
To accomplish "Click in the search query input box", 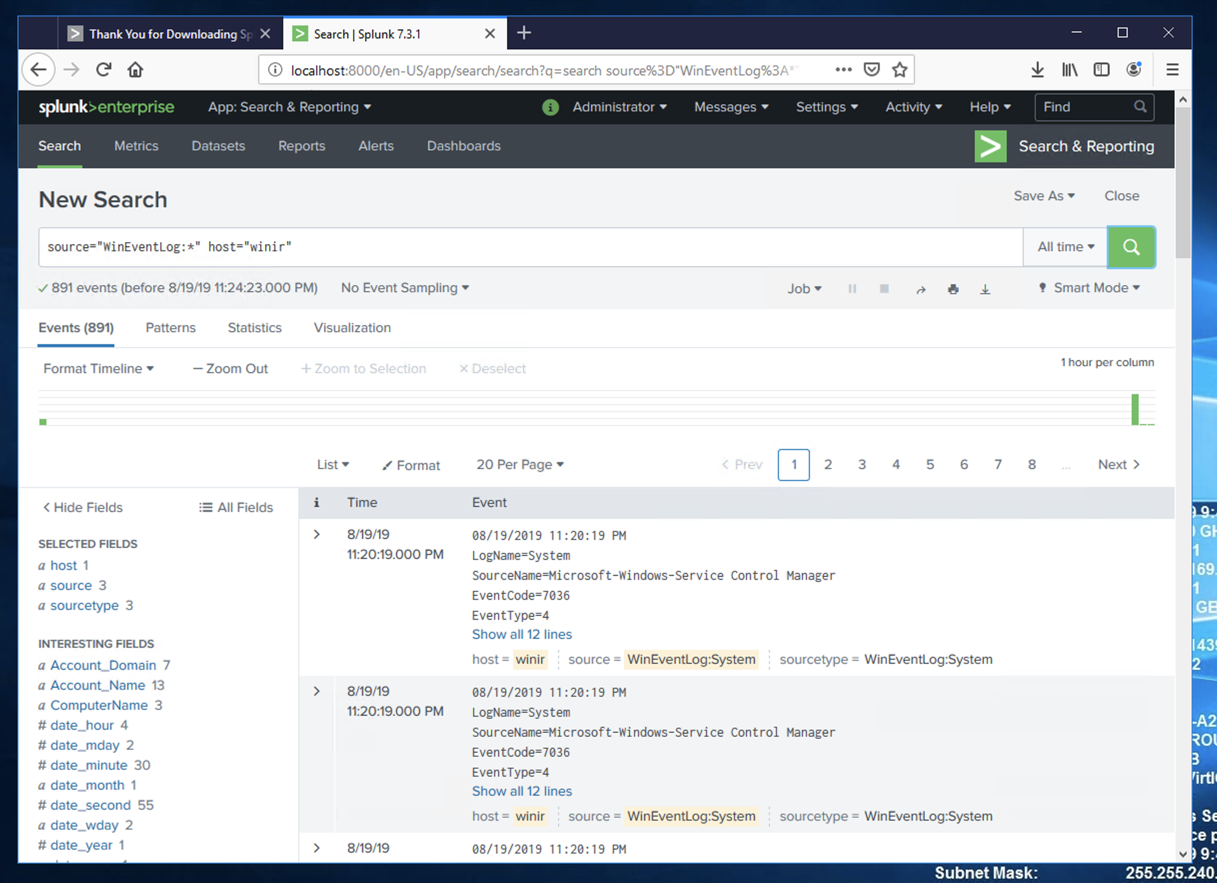I will (x=531, y=247).
